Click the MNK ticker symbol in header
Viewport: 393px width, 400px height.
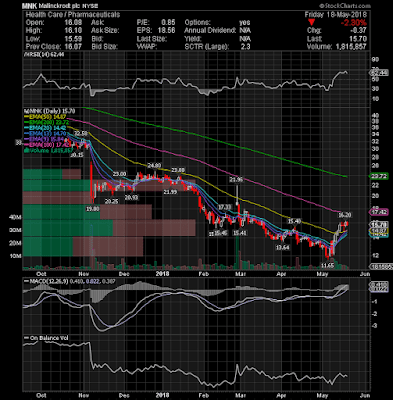29,6
